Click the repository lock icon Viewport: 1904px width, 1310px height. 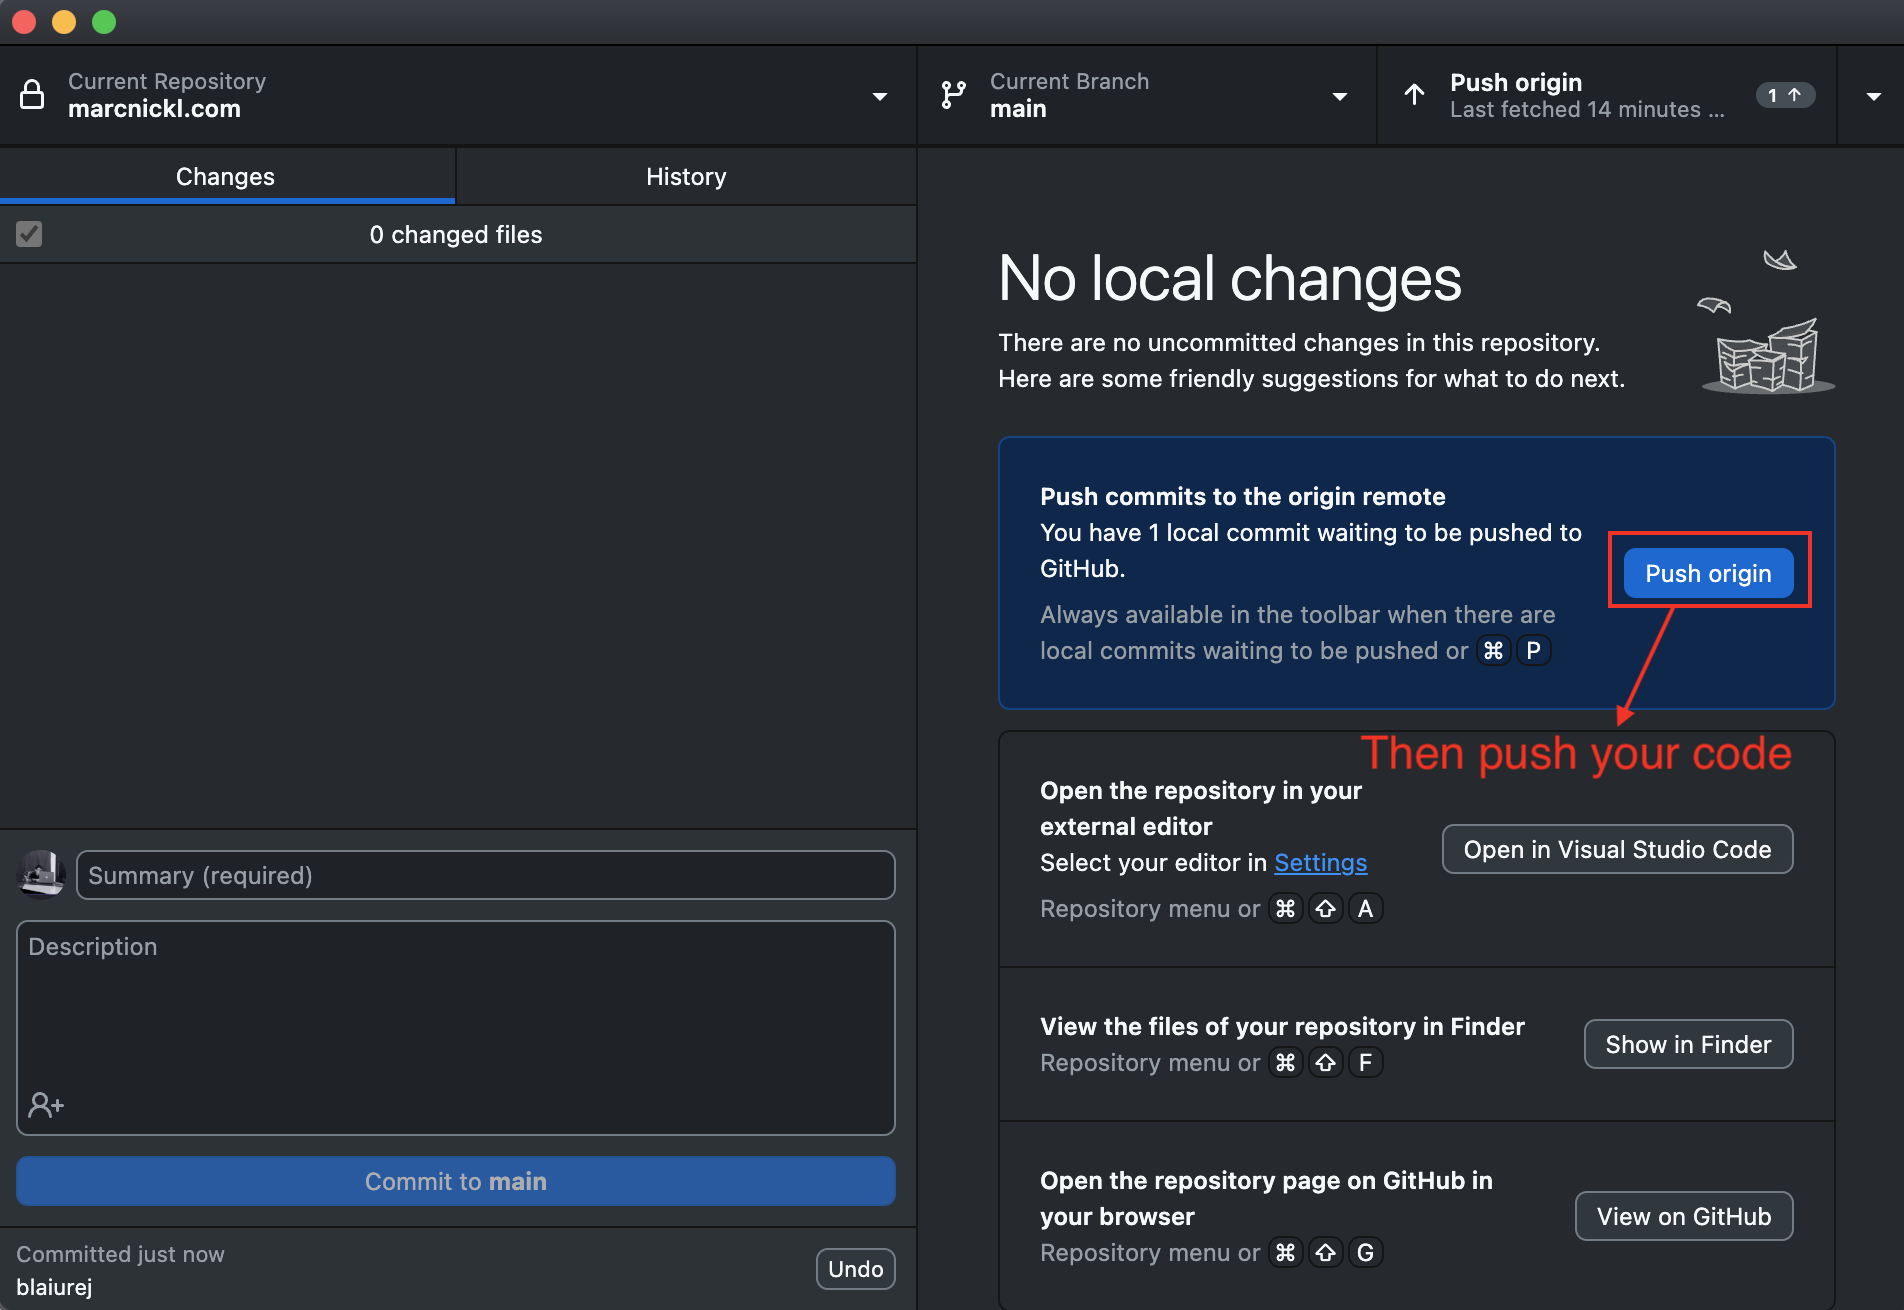click(x=32, y=95)
